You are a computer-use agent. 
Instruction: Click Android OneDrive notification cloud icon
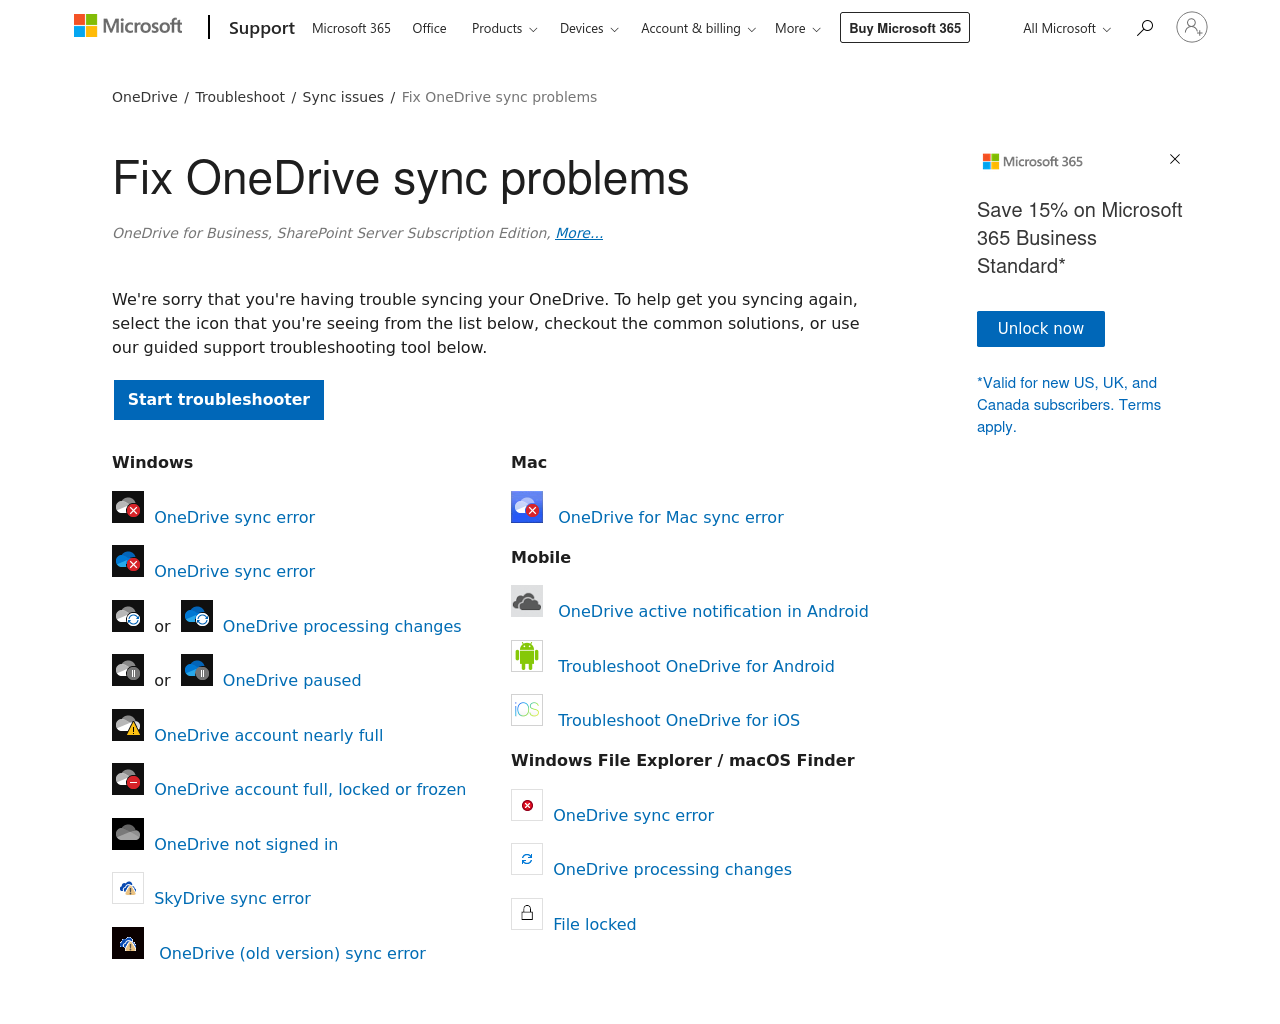(x=527, y=601)
